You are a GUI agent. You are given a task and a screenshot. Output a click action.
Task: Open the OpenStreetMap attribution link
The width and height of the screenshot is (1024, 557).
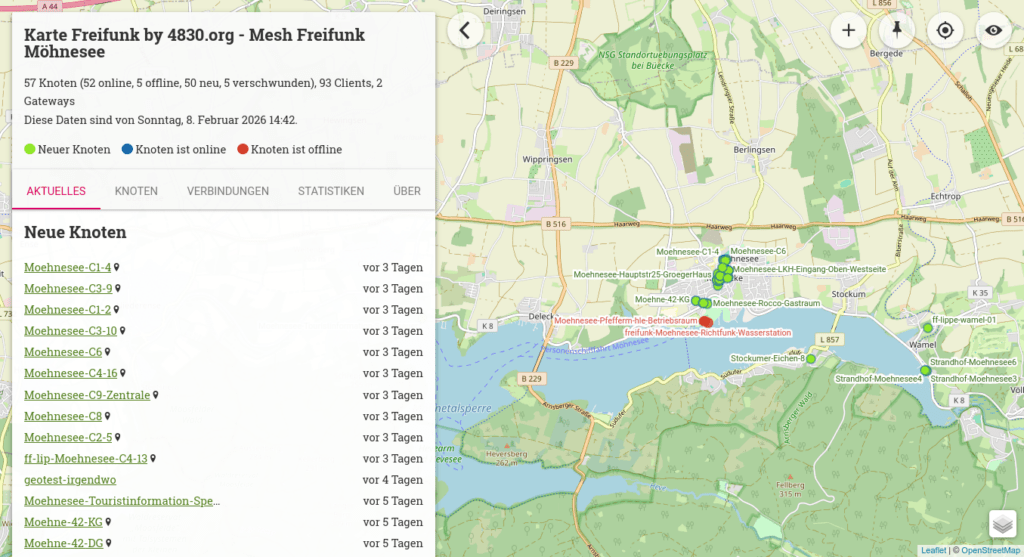tap(990, 550)
